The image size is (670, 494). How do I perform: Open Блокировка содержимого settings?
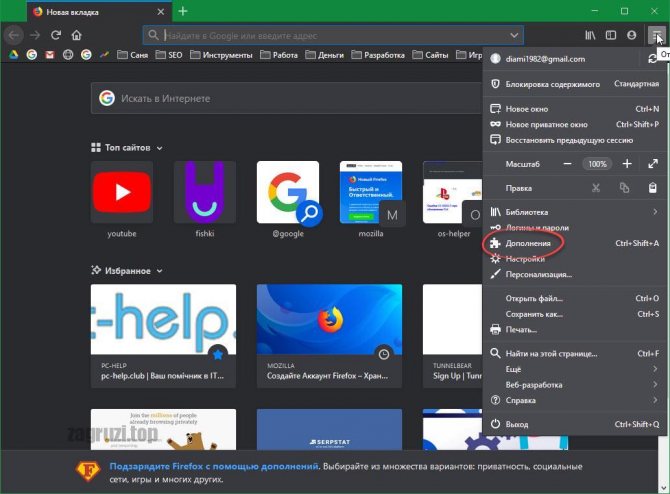click(x=574, y=84)
